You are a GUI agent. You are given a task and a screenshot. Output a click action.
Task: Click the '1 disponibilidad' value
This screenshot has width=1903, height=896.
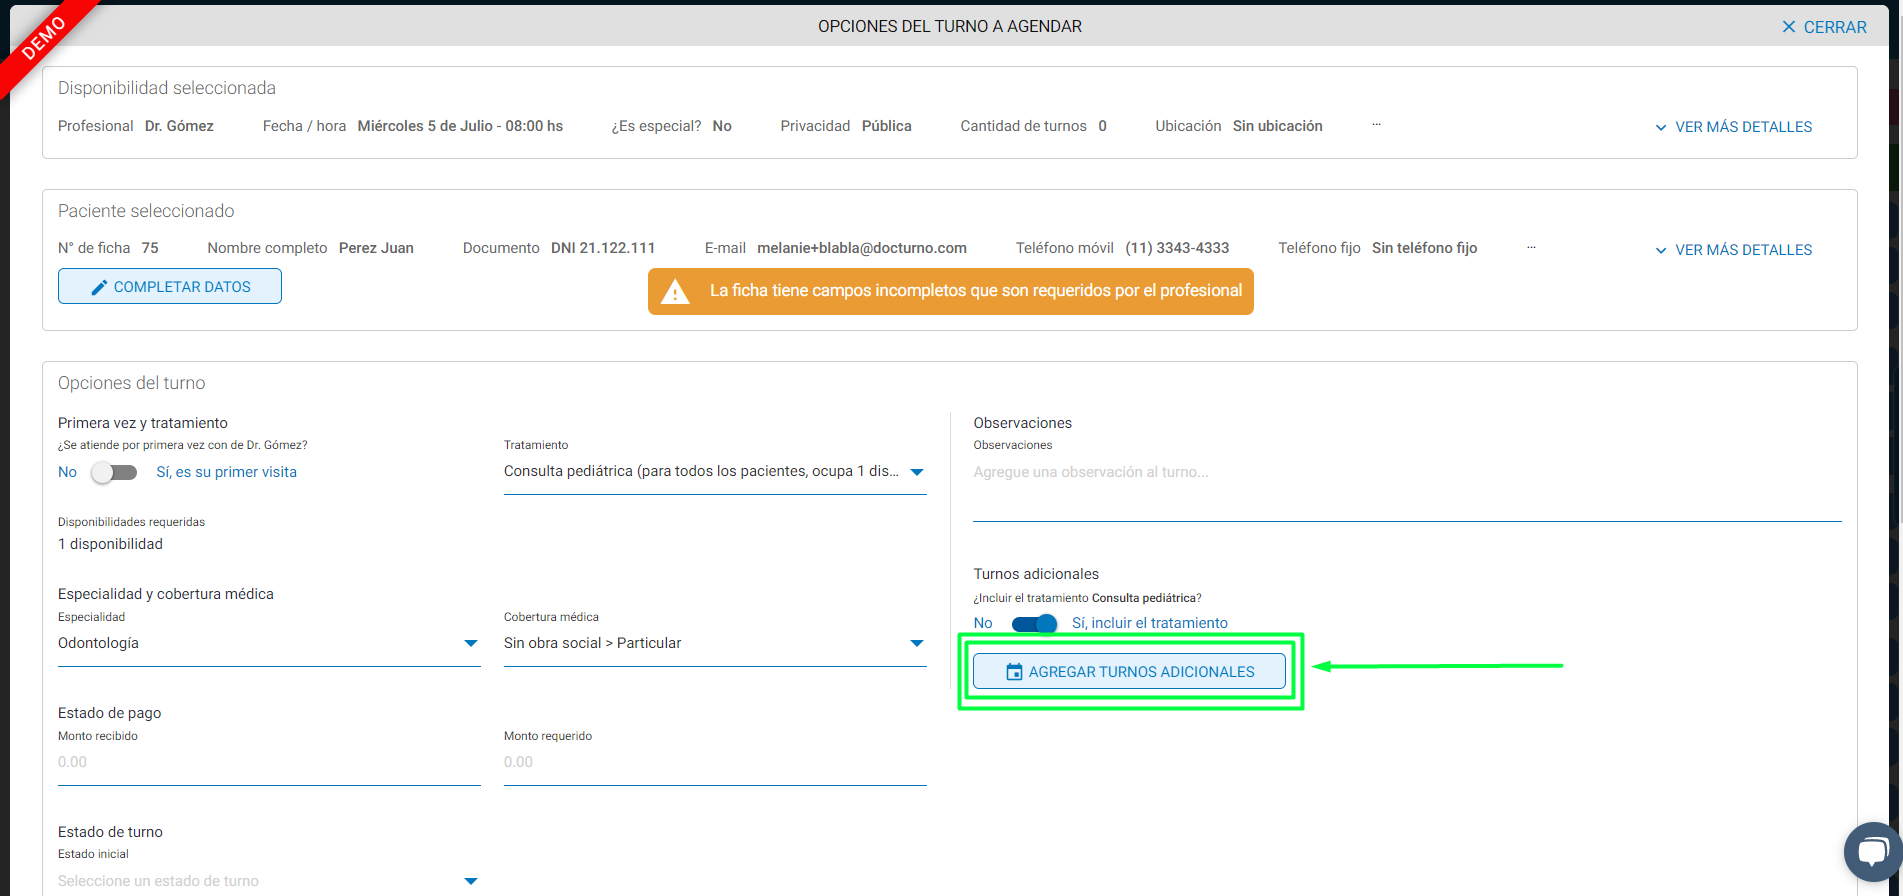(x=110, y=544)
